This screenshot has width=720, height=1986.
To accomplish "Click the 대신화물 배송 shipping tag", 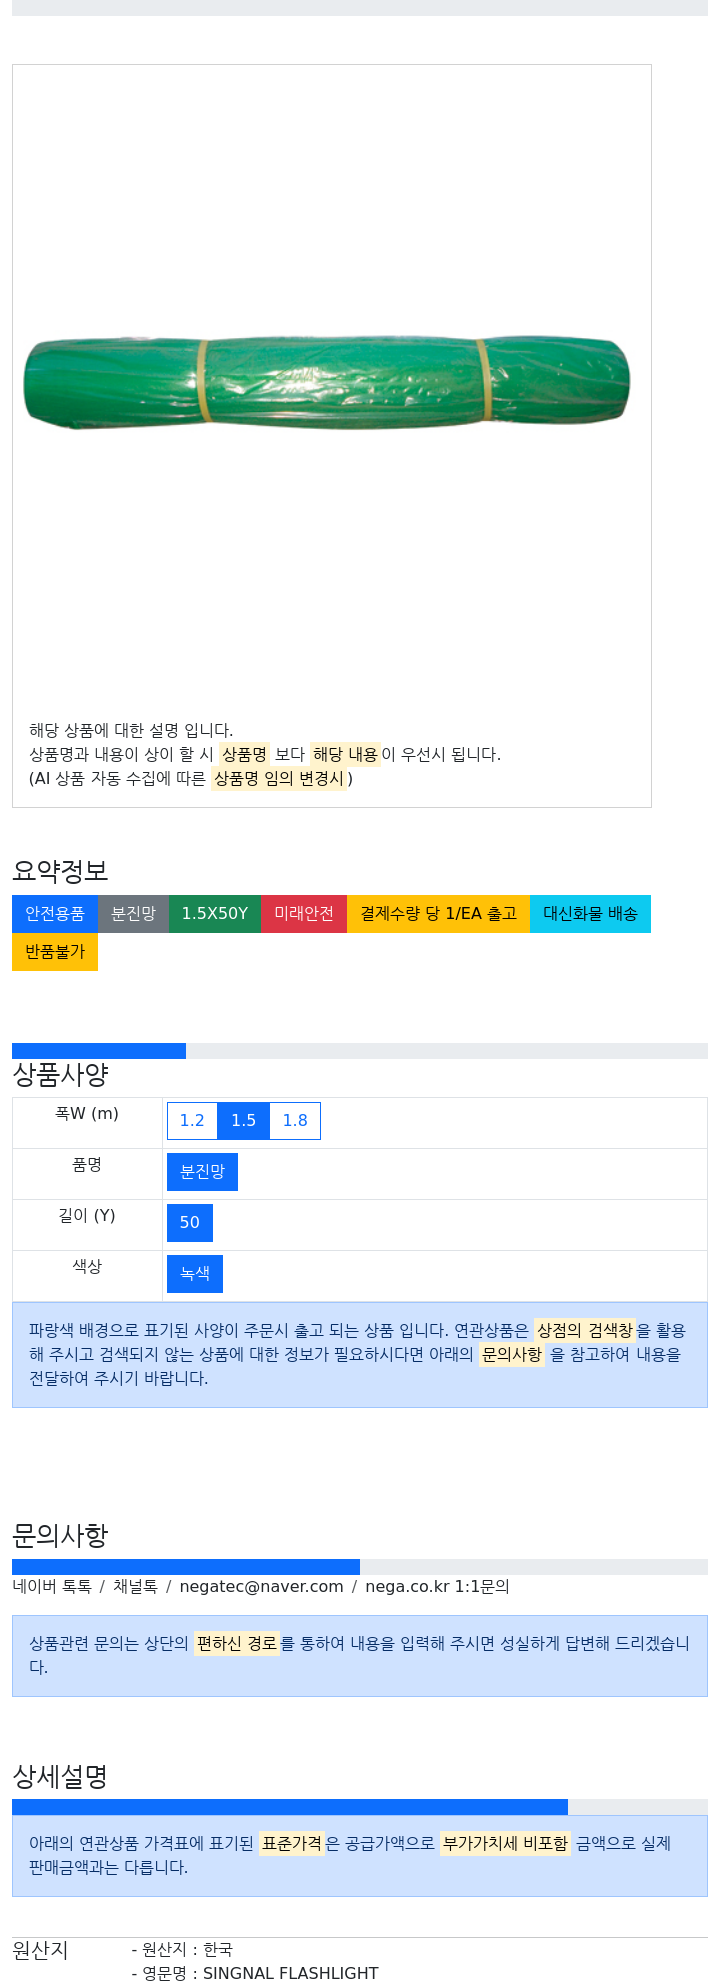I will (590, 914).
